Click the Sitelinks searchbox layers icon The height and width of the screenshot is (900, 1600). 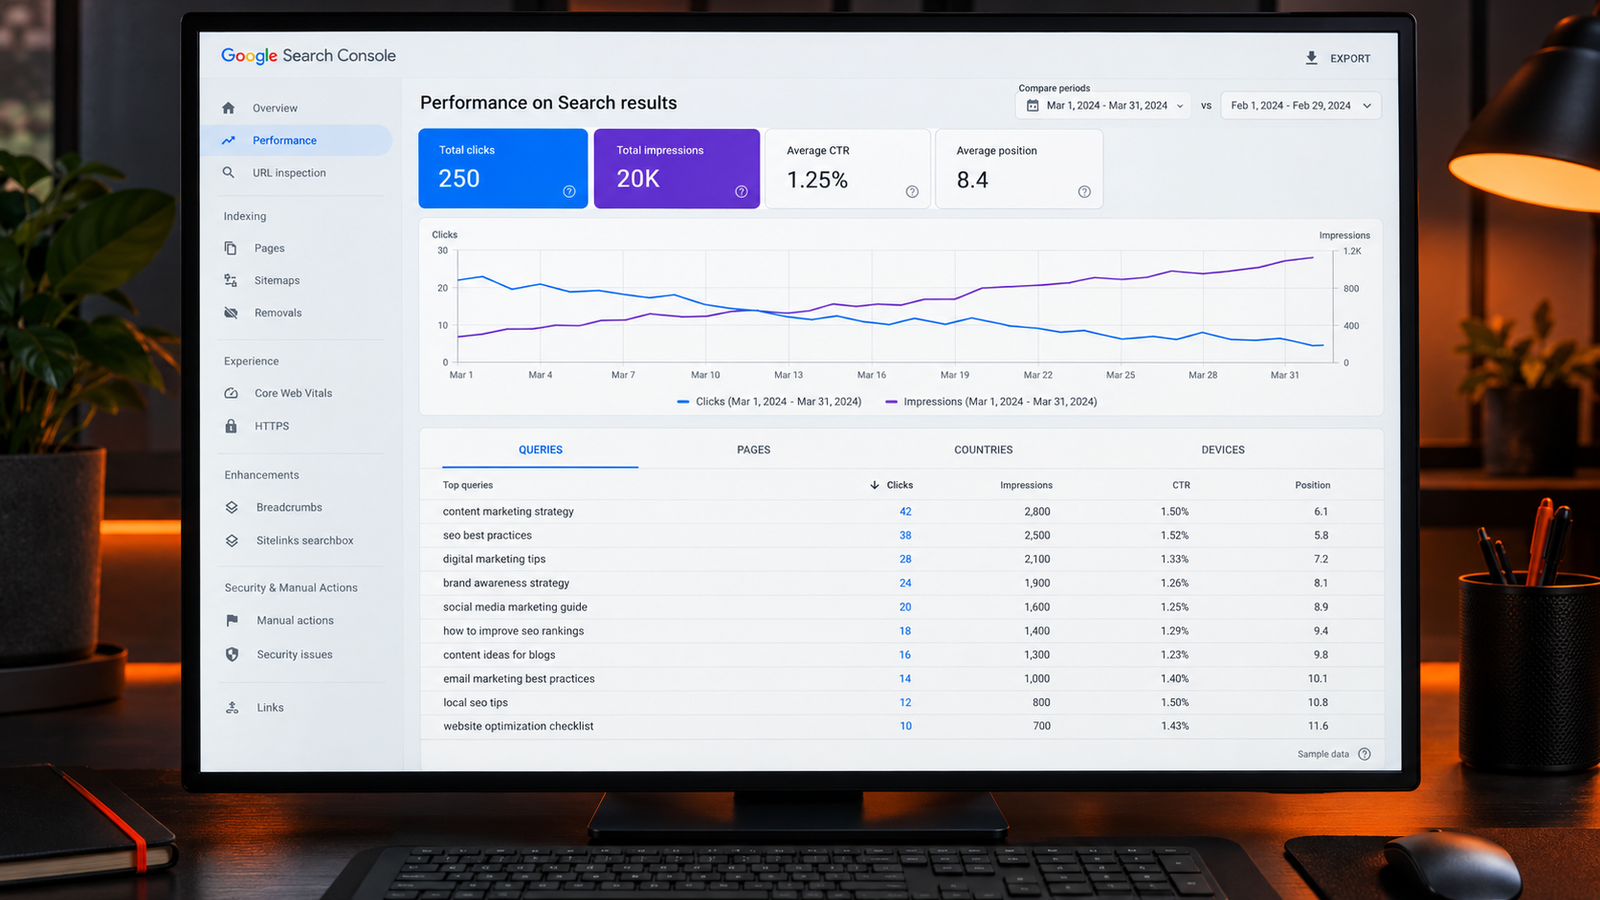click(231, 540)
